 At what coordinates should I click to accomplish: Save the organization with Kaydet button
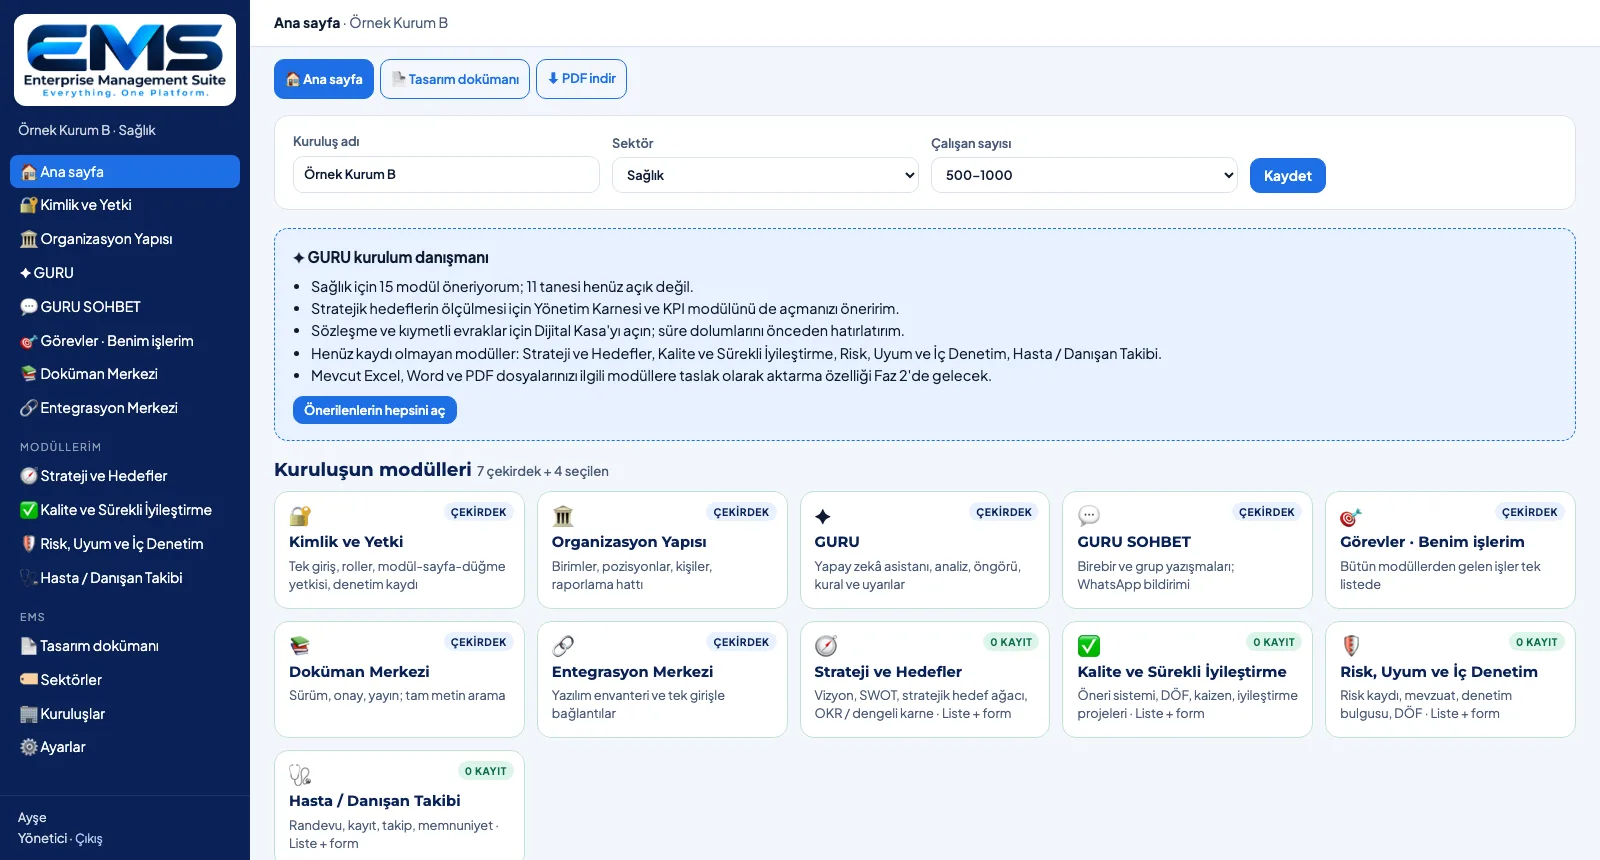(x=1288, y=176)
